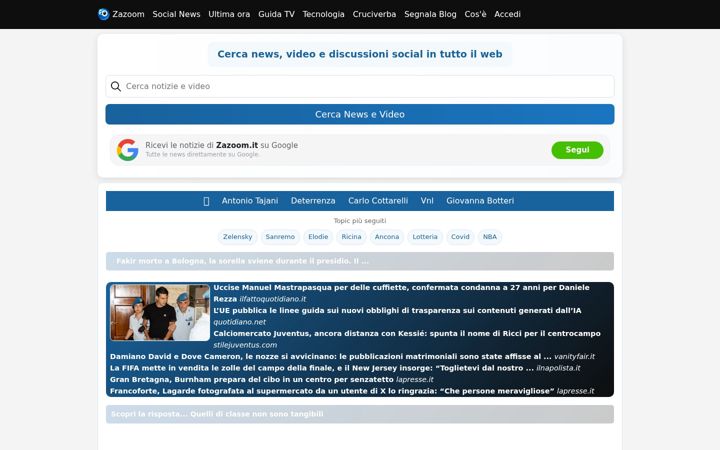The image size is (720, 450).
Task: Open Social News in the top menu
Action: tap(176, 14)
